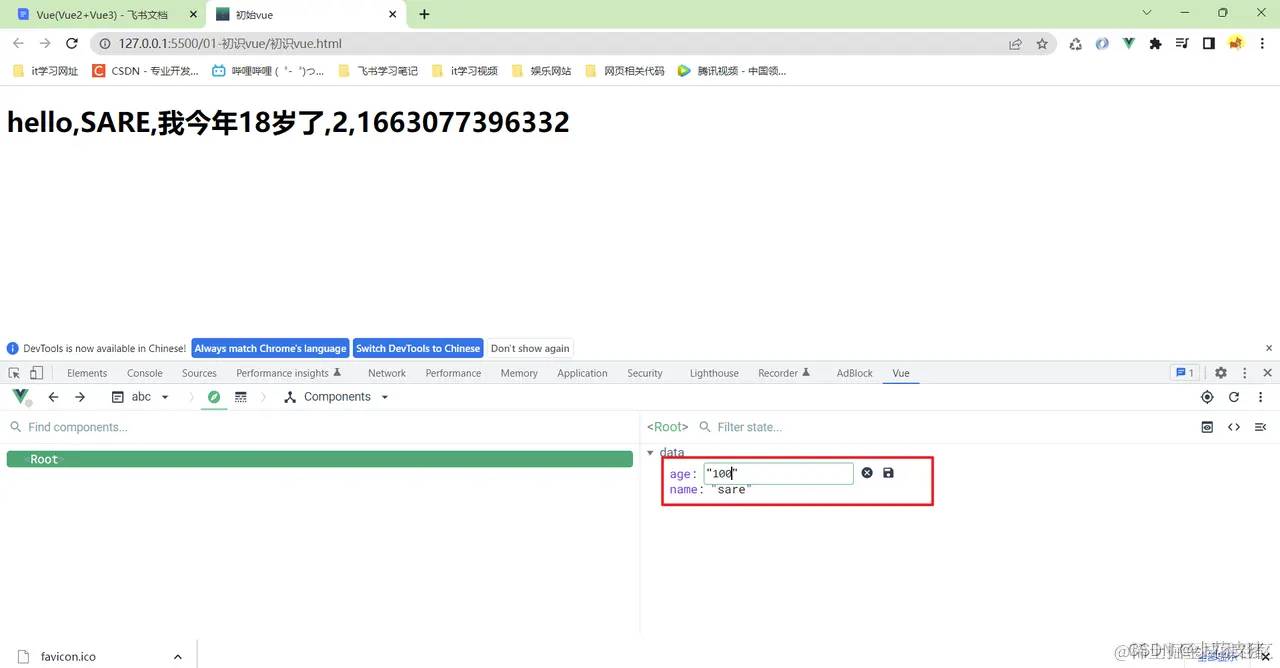
Task: Open DevTools customize three-dot menu
Action: click(1245, 373)
